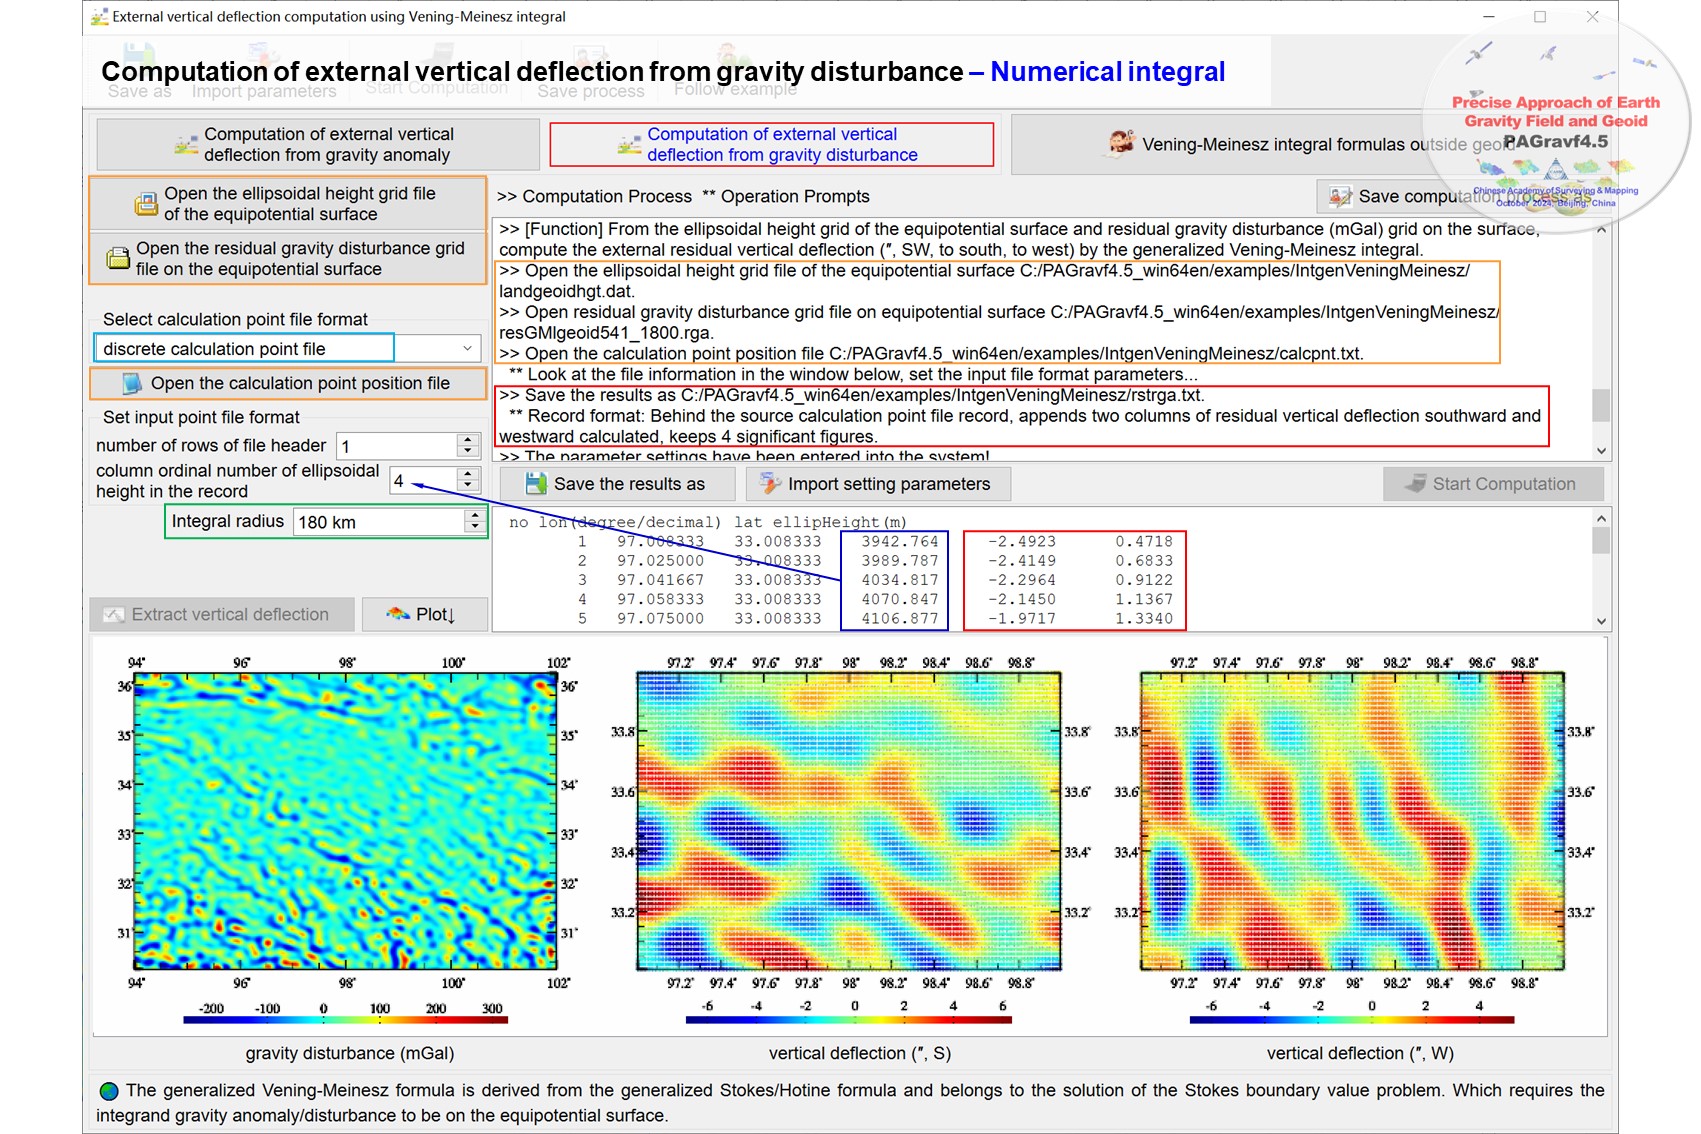This screenshot has width=1701, height=1134.
Task: Click the Integral radius input field
Action: 378,522
